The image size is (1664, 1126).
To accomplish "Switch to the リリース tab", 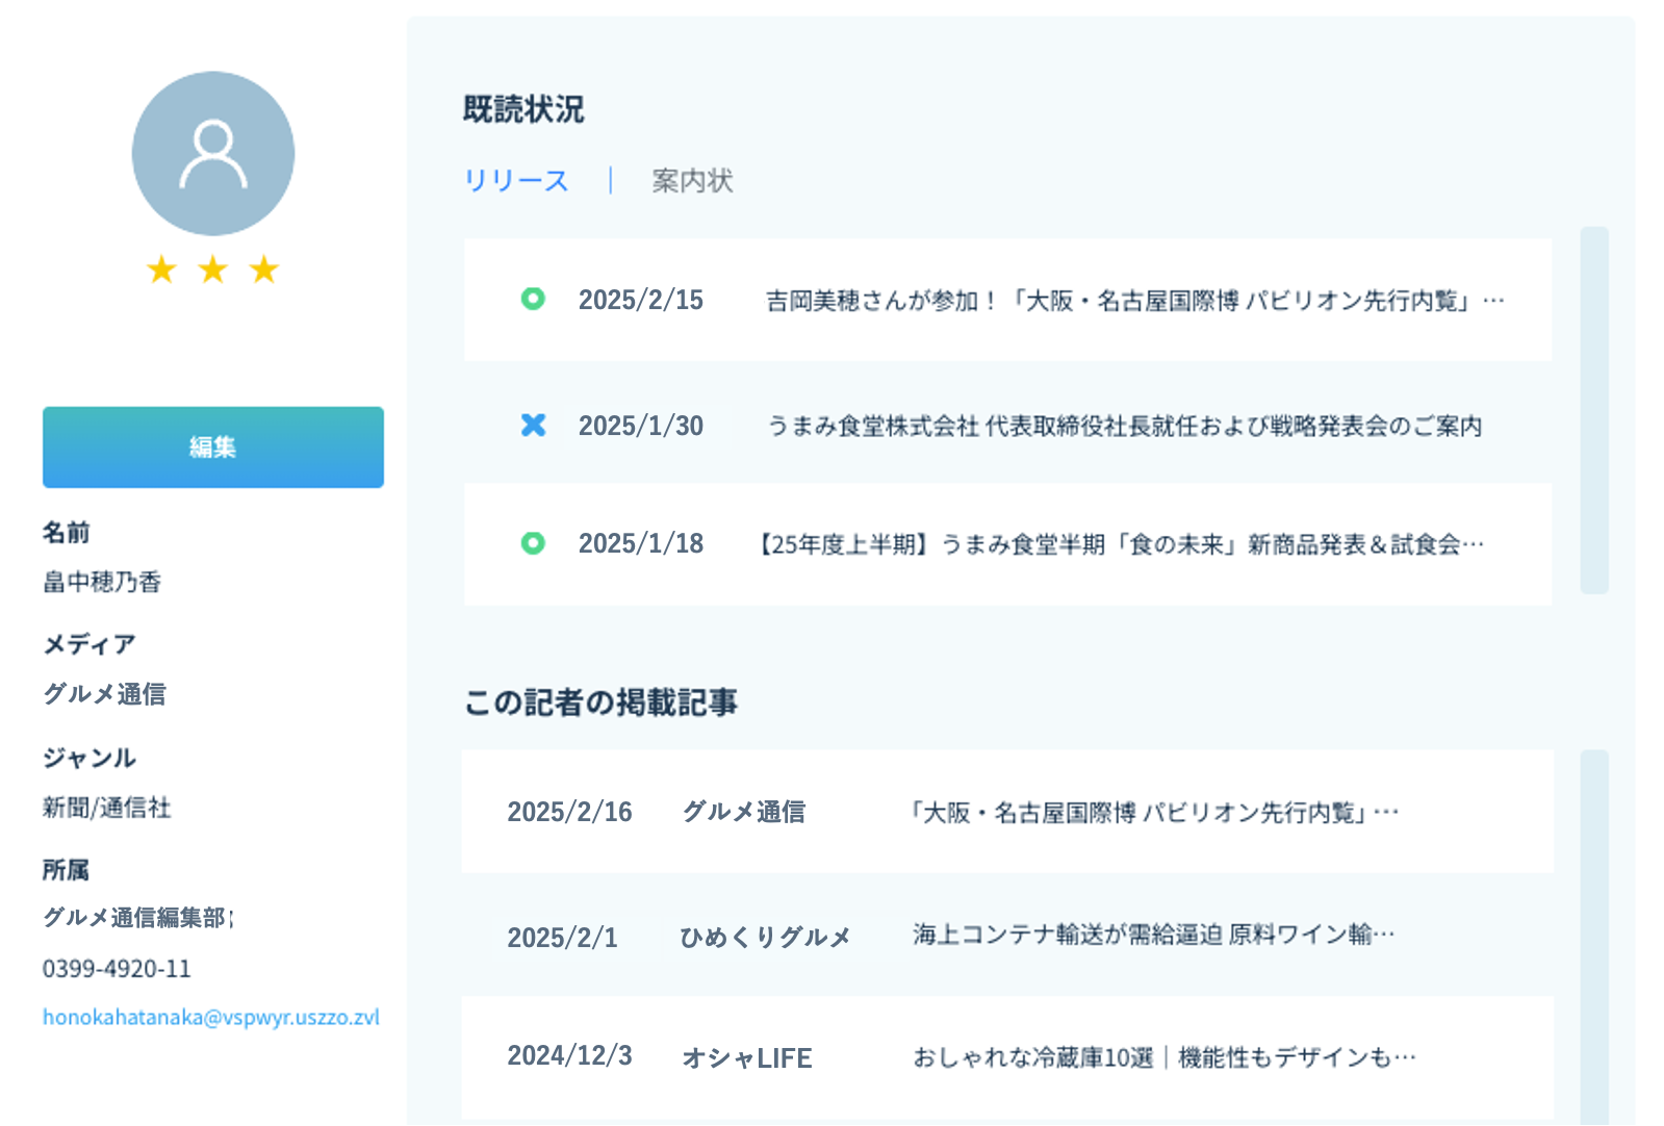I will pyautogui.click(x=516, y=181).
